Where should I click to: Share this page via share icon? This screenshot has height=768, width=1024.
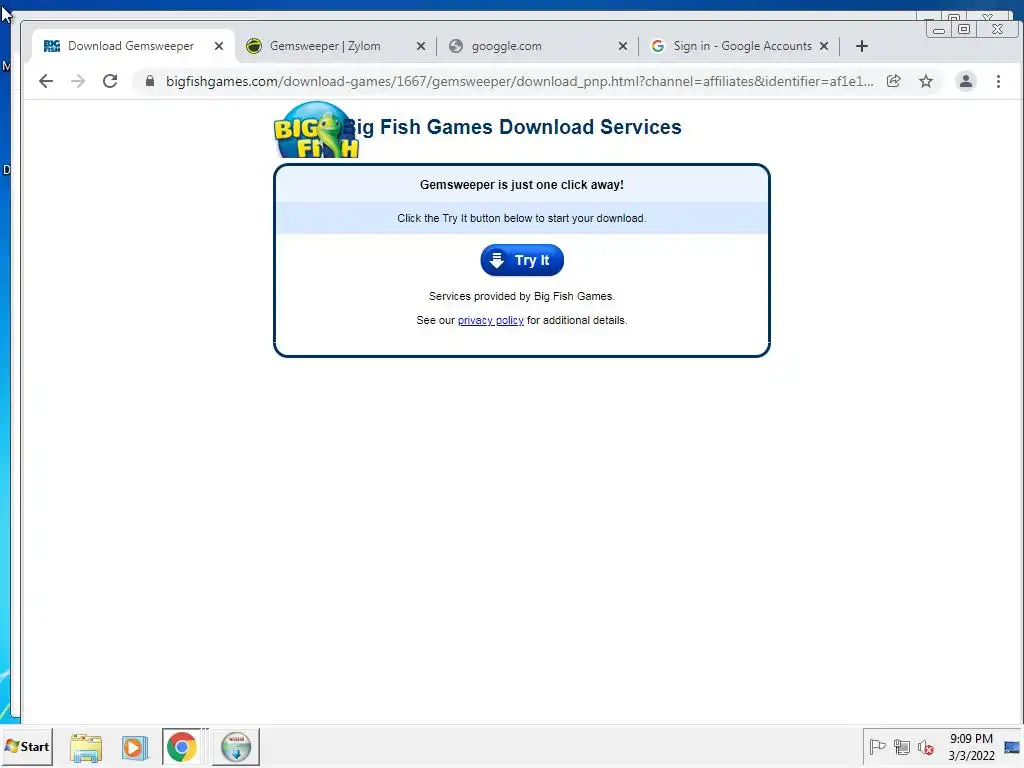[x=893, y=81]
